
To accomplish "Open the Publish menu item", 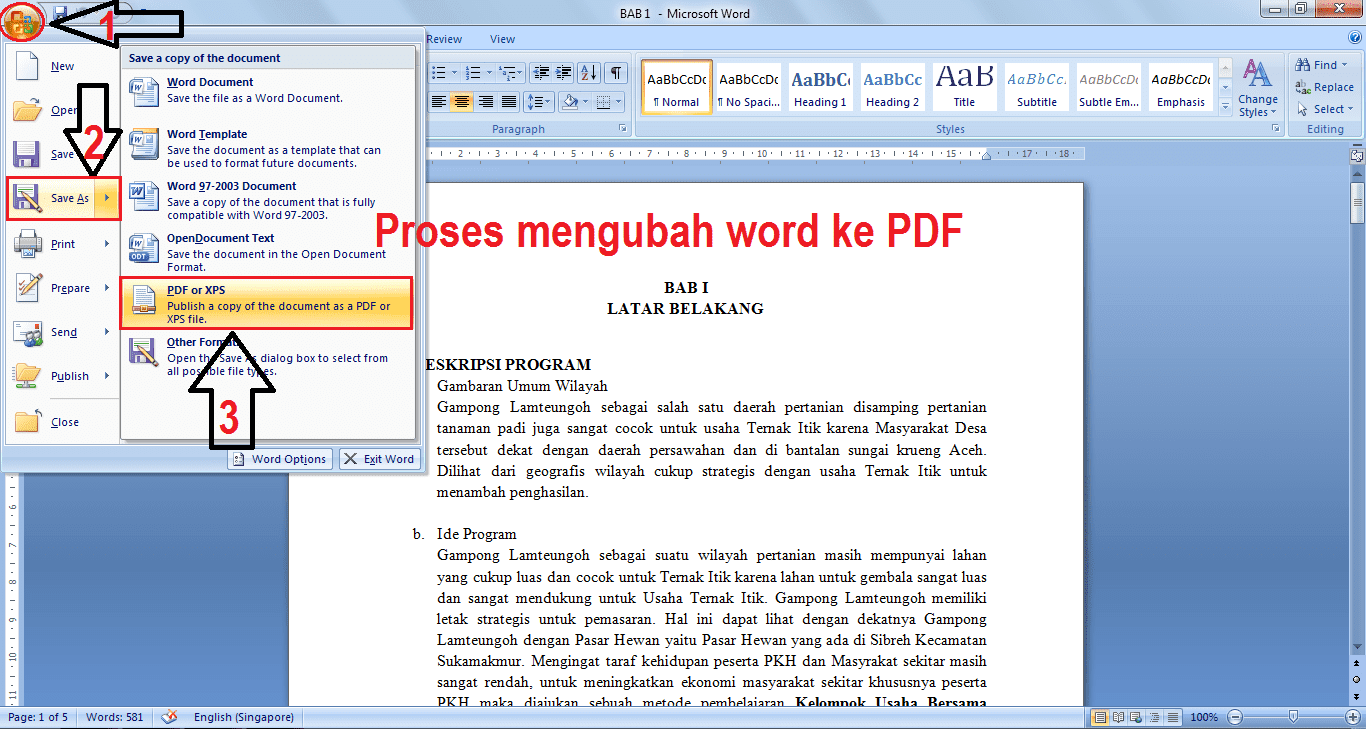I will [x=62, y=376].
